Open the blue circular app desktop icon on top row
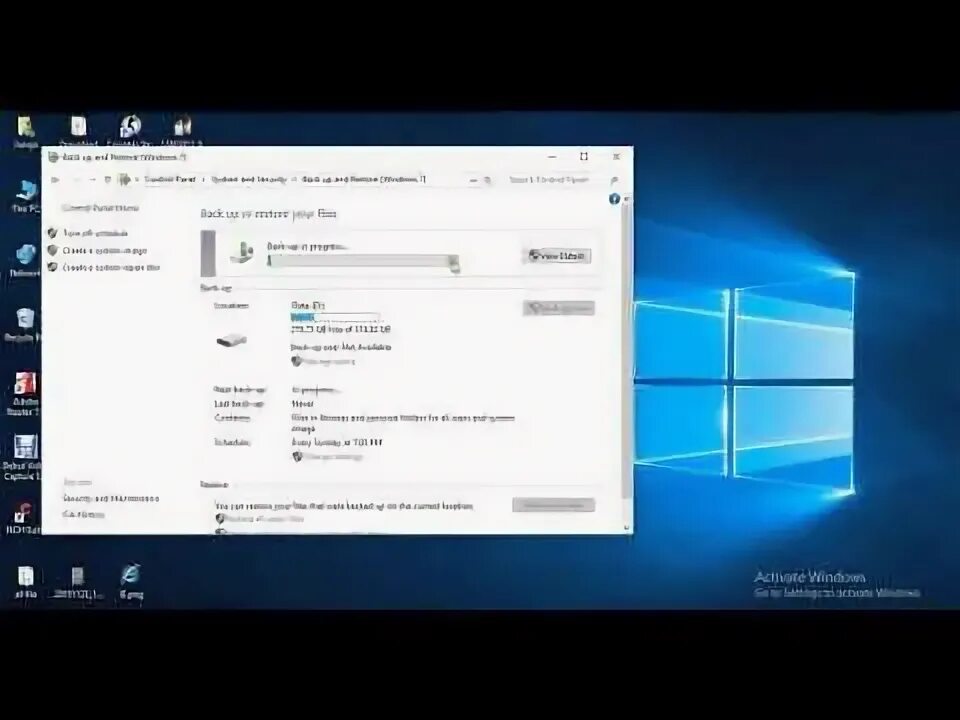Image resolution: width=960 pixels, height=720 pixels. pyautogui.click(x=130, y=130)
